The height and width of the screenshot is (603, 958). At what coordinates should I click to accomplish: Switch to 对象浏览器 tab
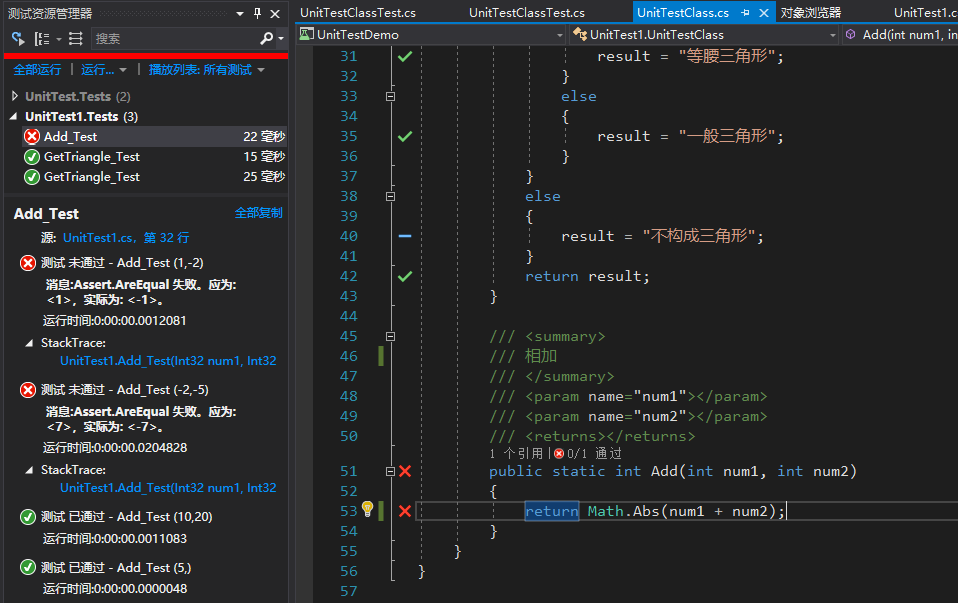pyautogui.click(x=811, y=13)
